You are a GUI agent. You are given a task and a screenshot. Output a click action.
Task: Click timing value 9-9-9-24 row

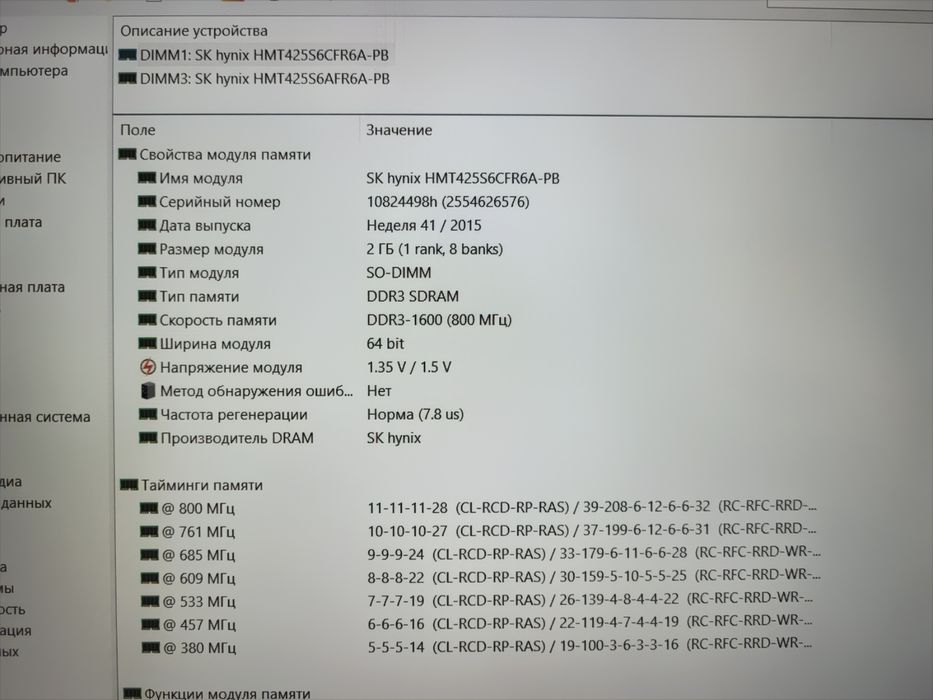(x=594, y=554)
